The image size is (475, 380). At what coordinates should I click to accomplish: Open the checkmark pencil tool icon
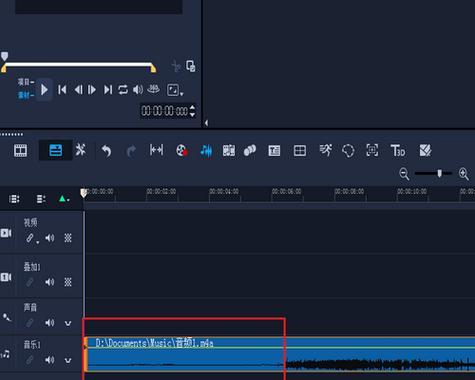425,151
